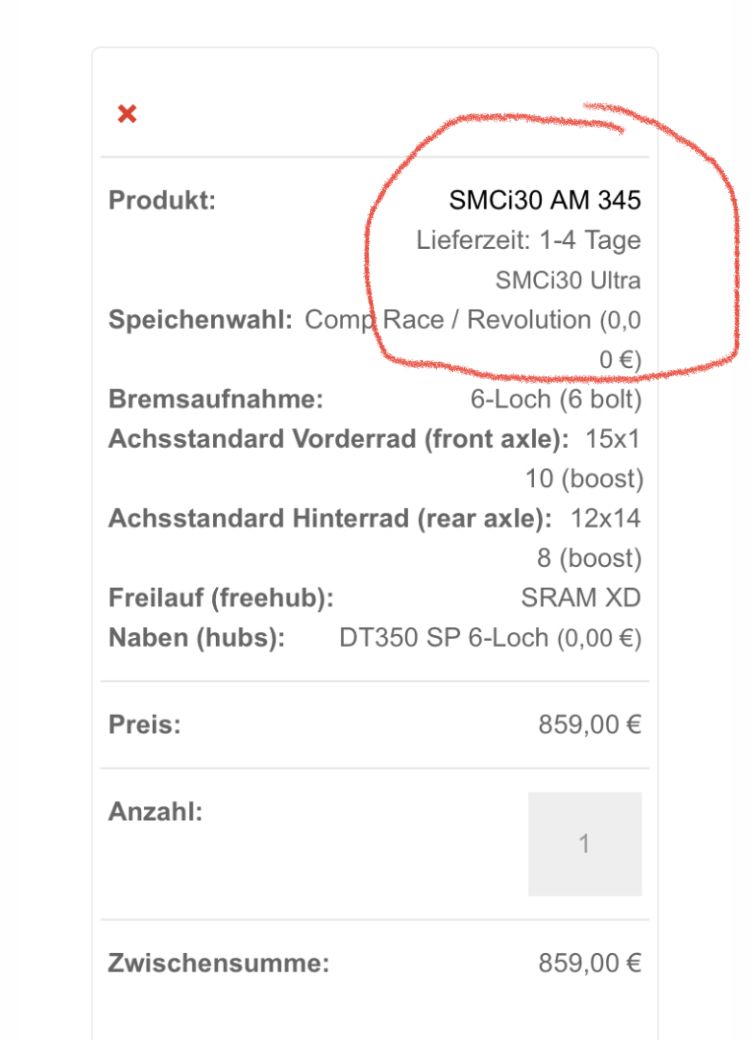Click the Achsstandard Hinterrad label
This screenshot has height=1040, width=750.
[x=330, y=519]
